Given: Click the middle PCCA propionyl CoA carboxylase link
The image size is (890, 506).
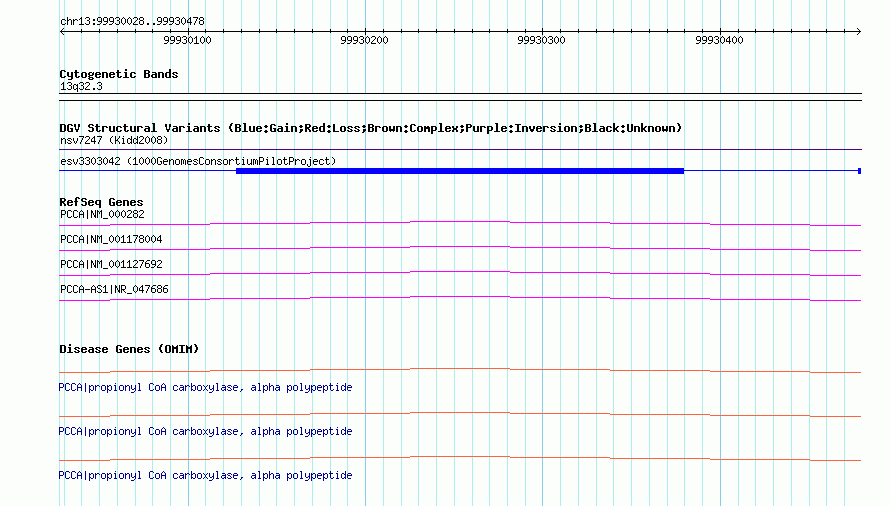Looking at the screenshot, I should pos(205,432).
